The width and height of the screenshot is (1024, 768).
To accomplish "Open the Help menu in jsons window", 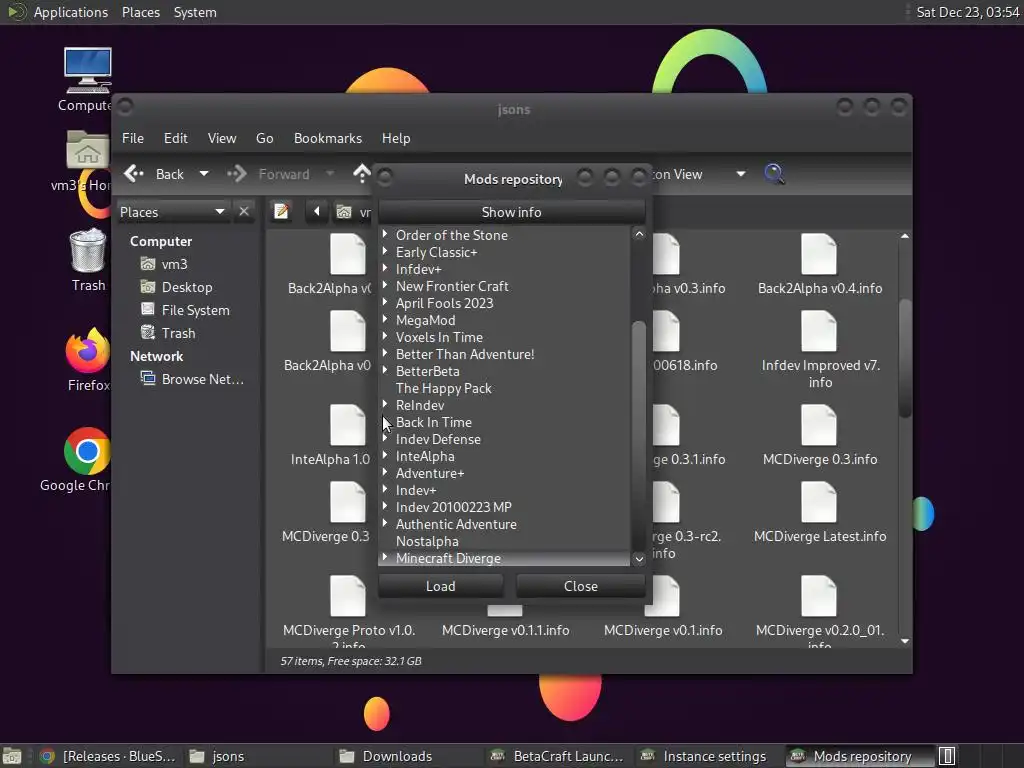I will click(x=396, y=138).
